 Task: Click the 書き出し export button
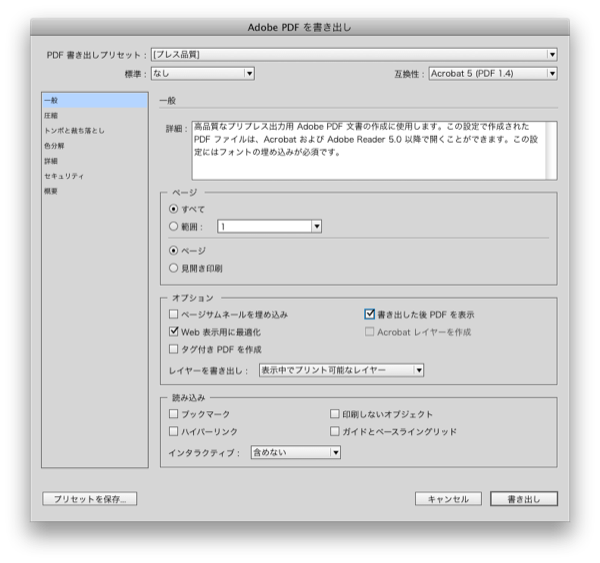point(524,498)
